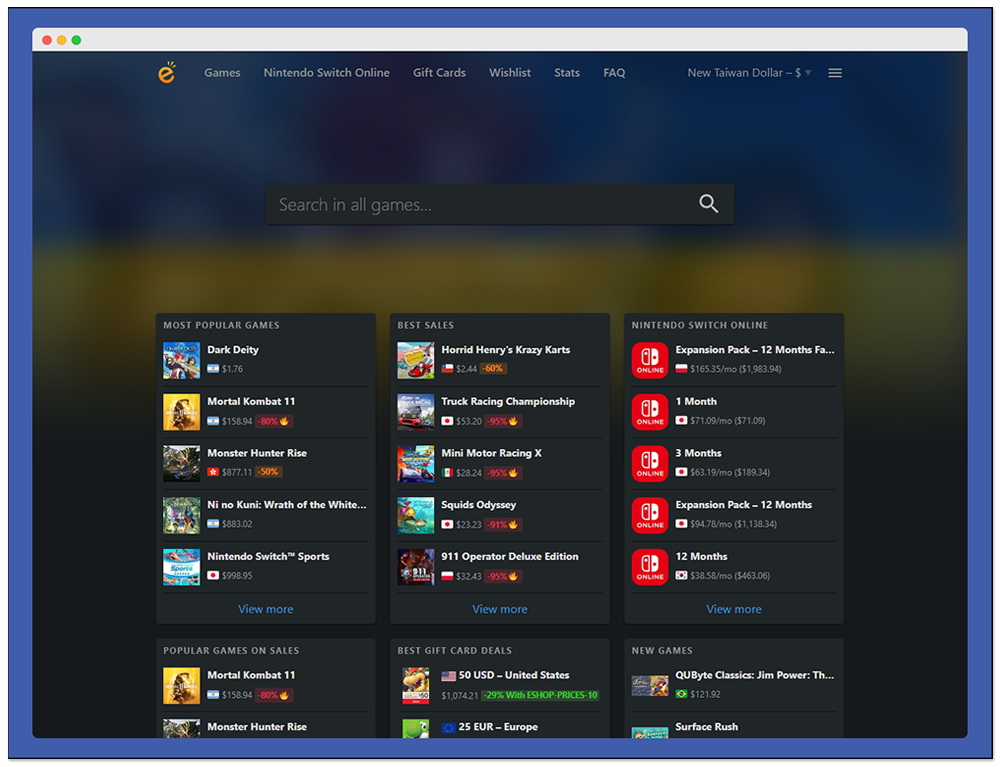Click the Hong Kong flag under Monster Hunter Rise
The image size is (1000, 767).
click(x=213, y=472)
